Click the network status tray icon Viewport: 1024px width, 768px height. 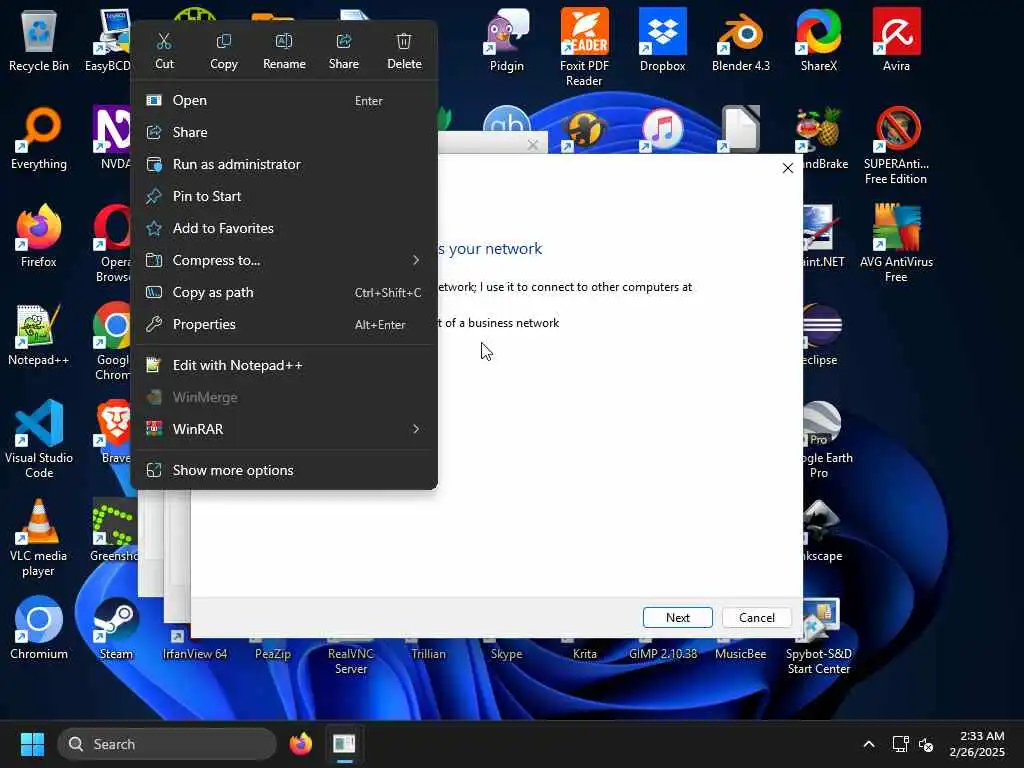tap(901, 744)
